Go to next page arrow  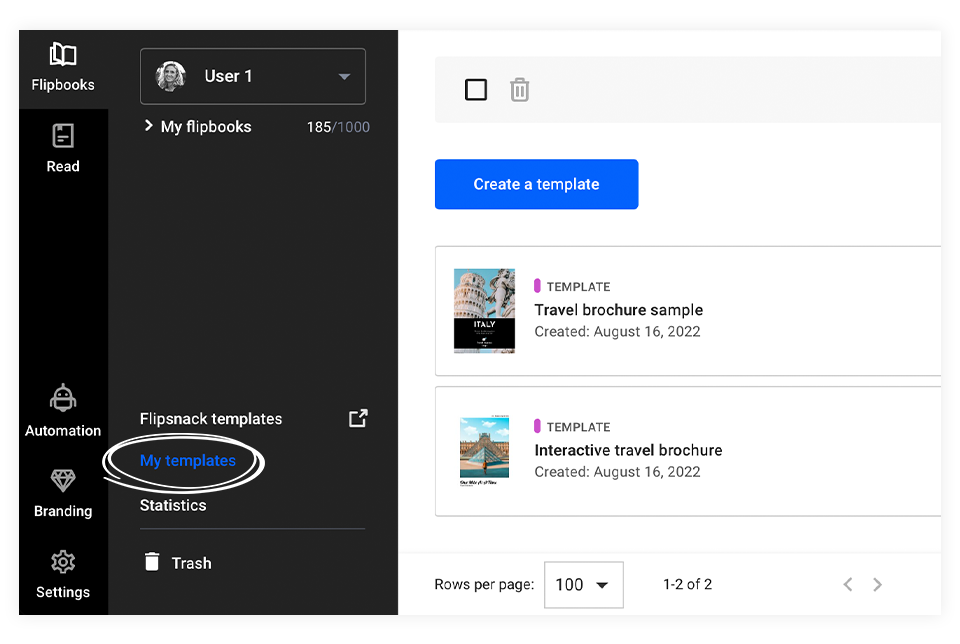(877, 585)
